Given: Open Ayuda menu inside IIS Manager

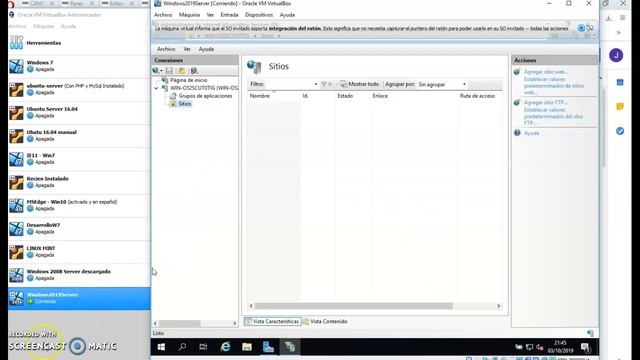Looking at the screenshot, I should tap(206, 49).
